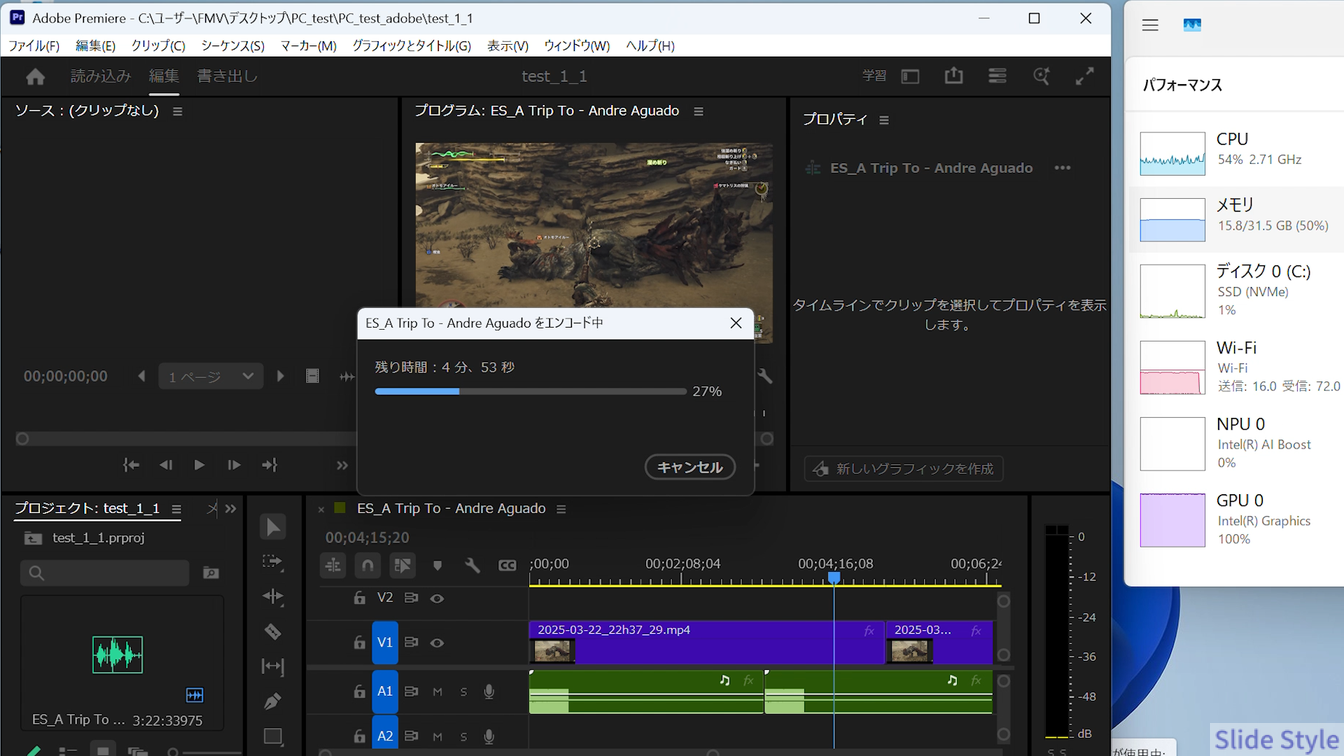The width and height of the screenshot is (1344, 756).
Task: Choose the Track Select Forward tool
Action: [272, 562]
